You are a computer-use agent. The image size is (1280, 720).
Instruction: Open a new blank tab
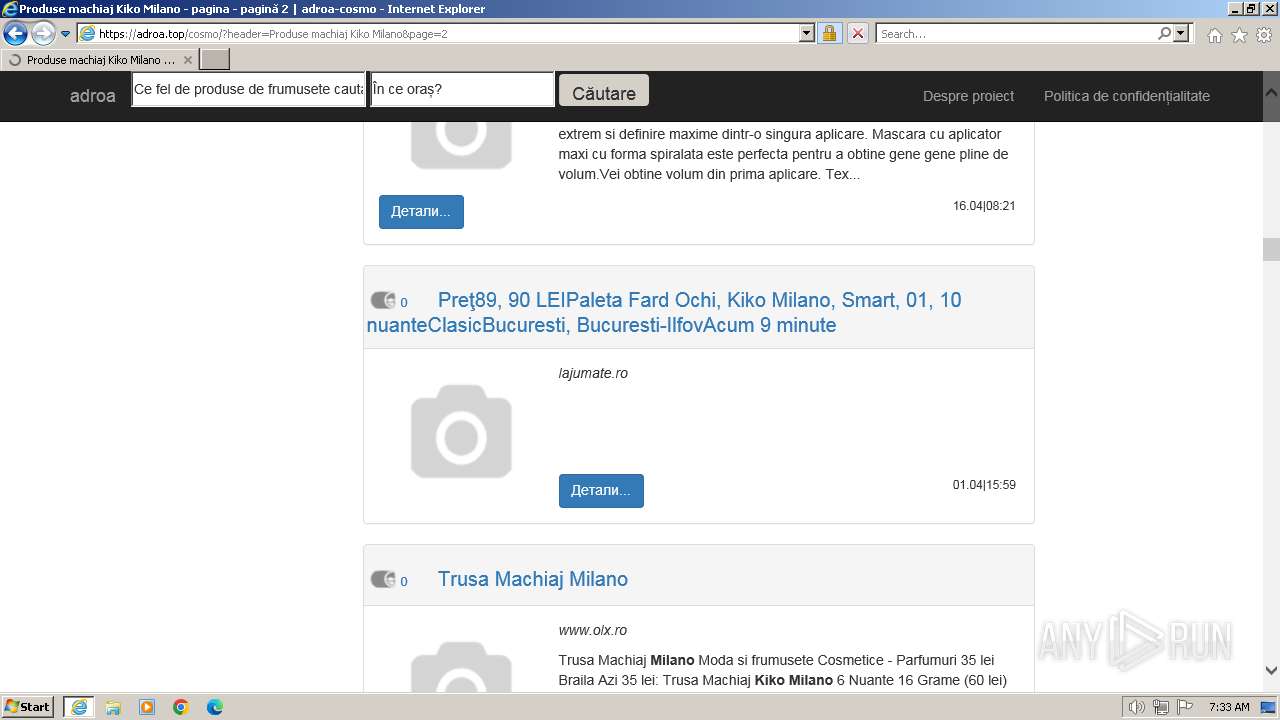(x=215, y=60)
